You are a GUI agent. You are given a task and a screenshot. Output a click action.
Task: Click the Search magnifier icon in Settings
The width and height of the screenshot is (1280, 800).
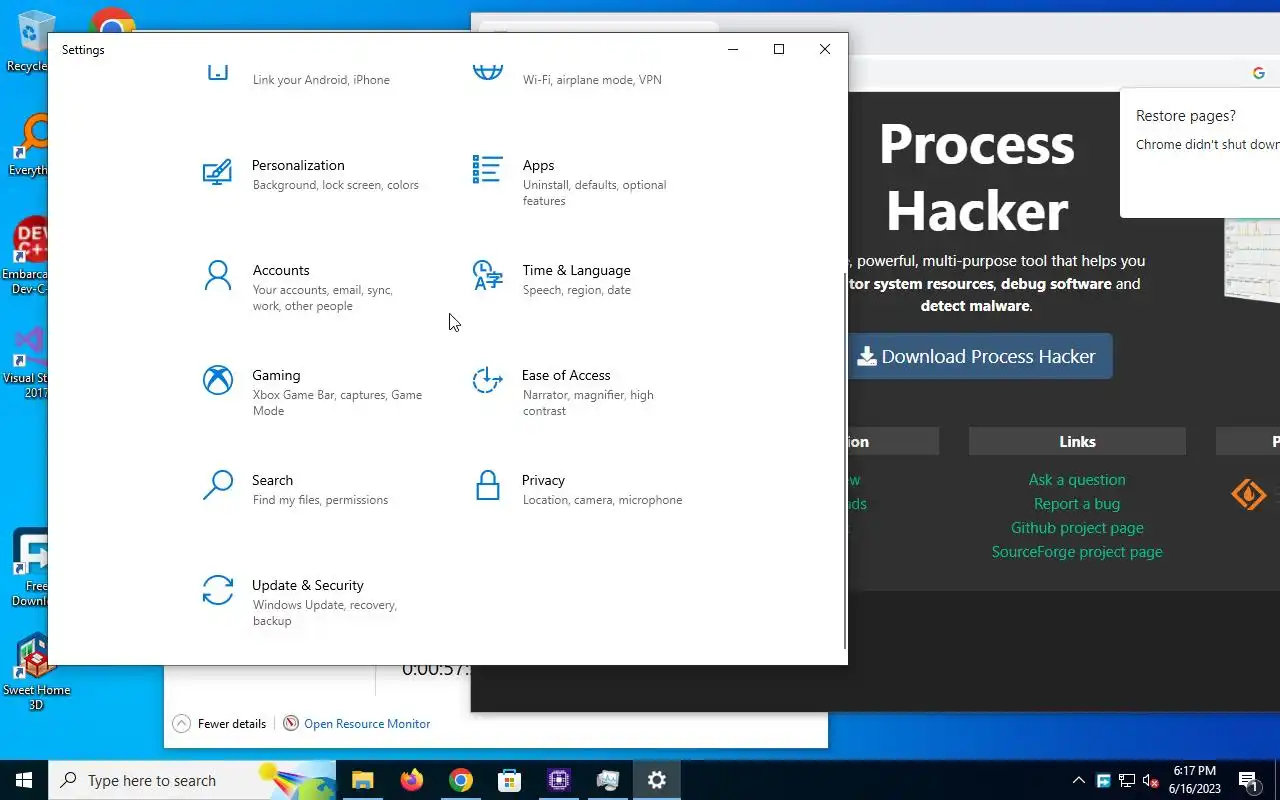(x=217, y=485)
